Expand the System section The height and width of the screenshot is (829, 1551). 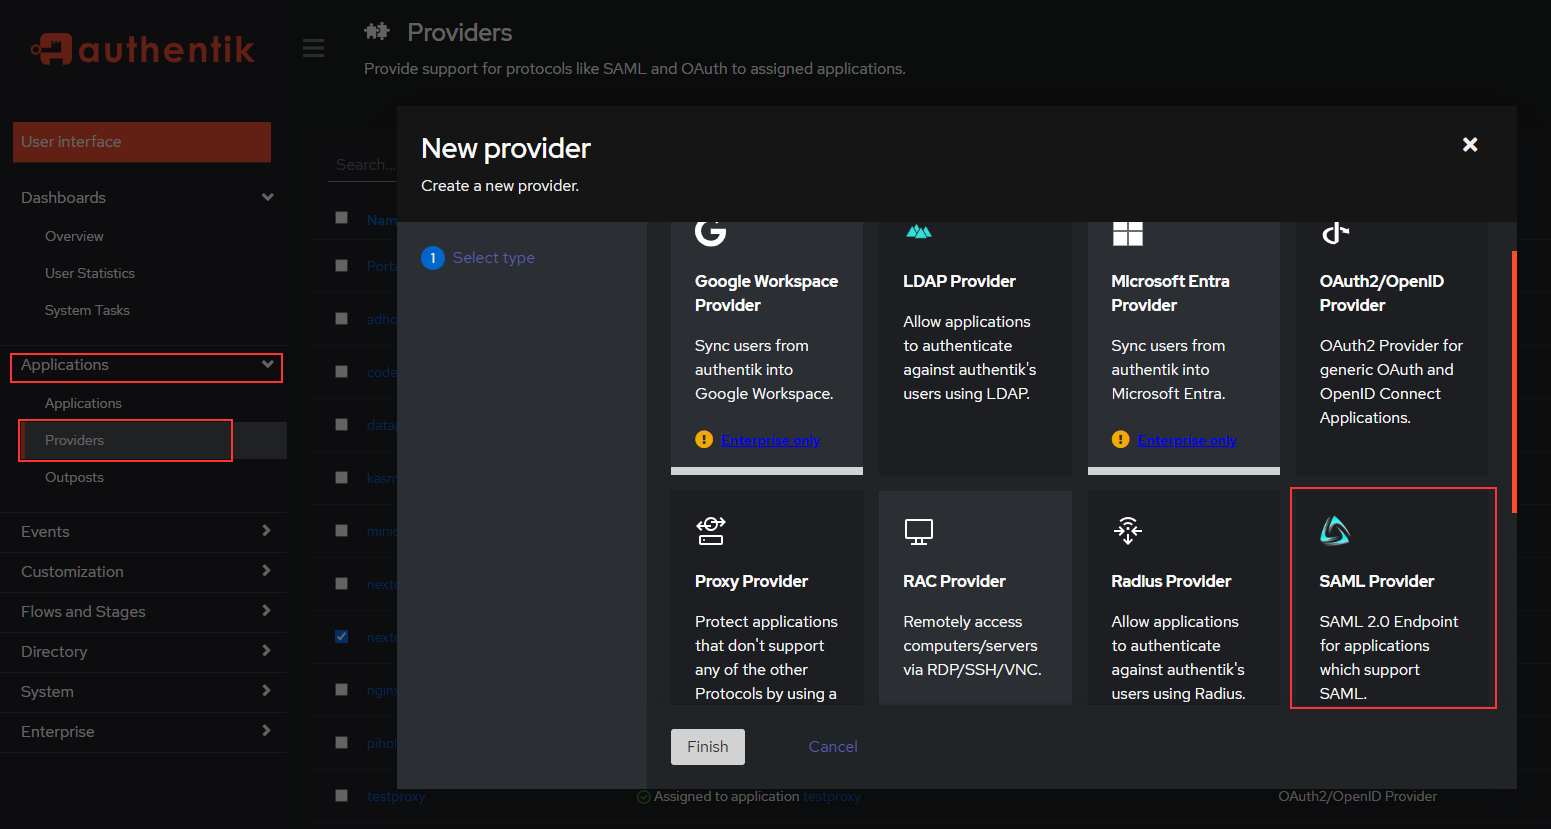142,692
